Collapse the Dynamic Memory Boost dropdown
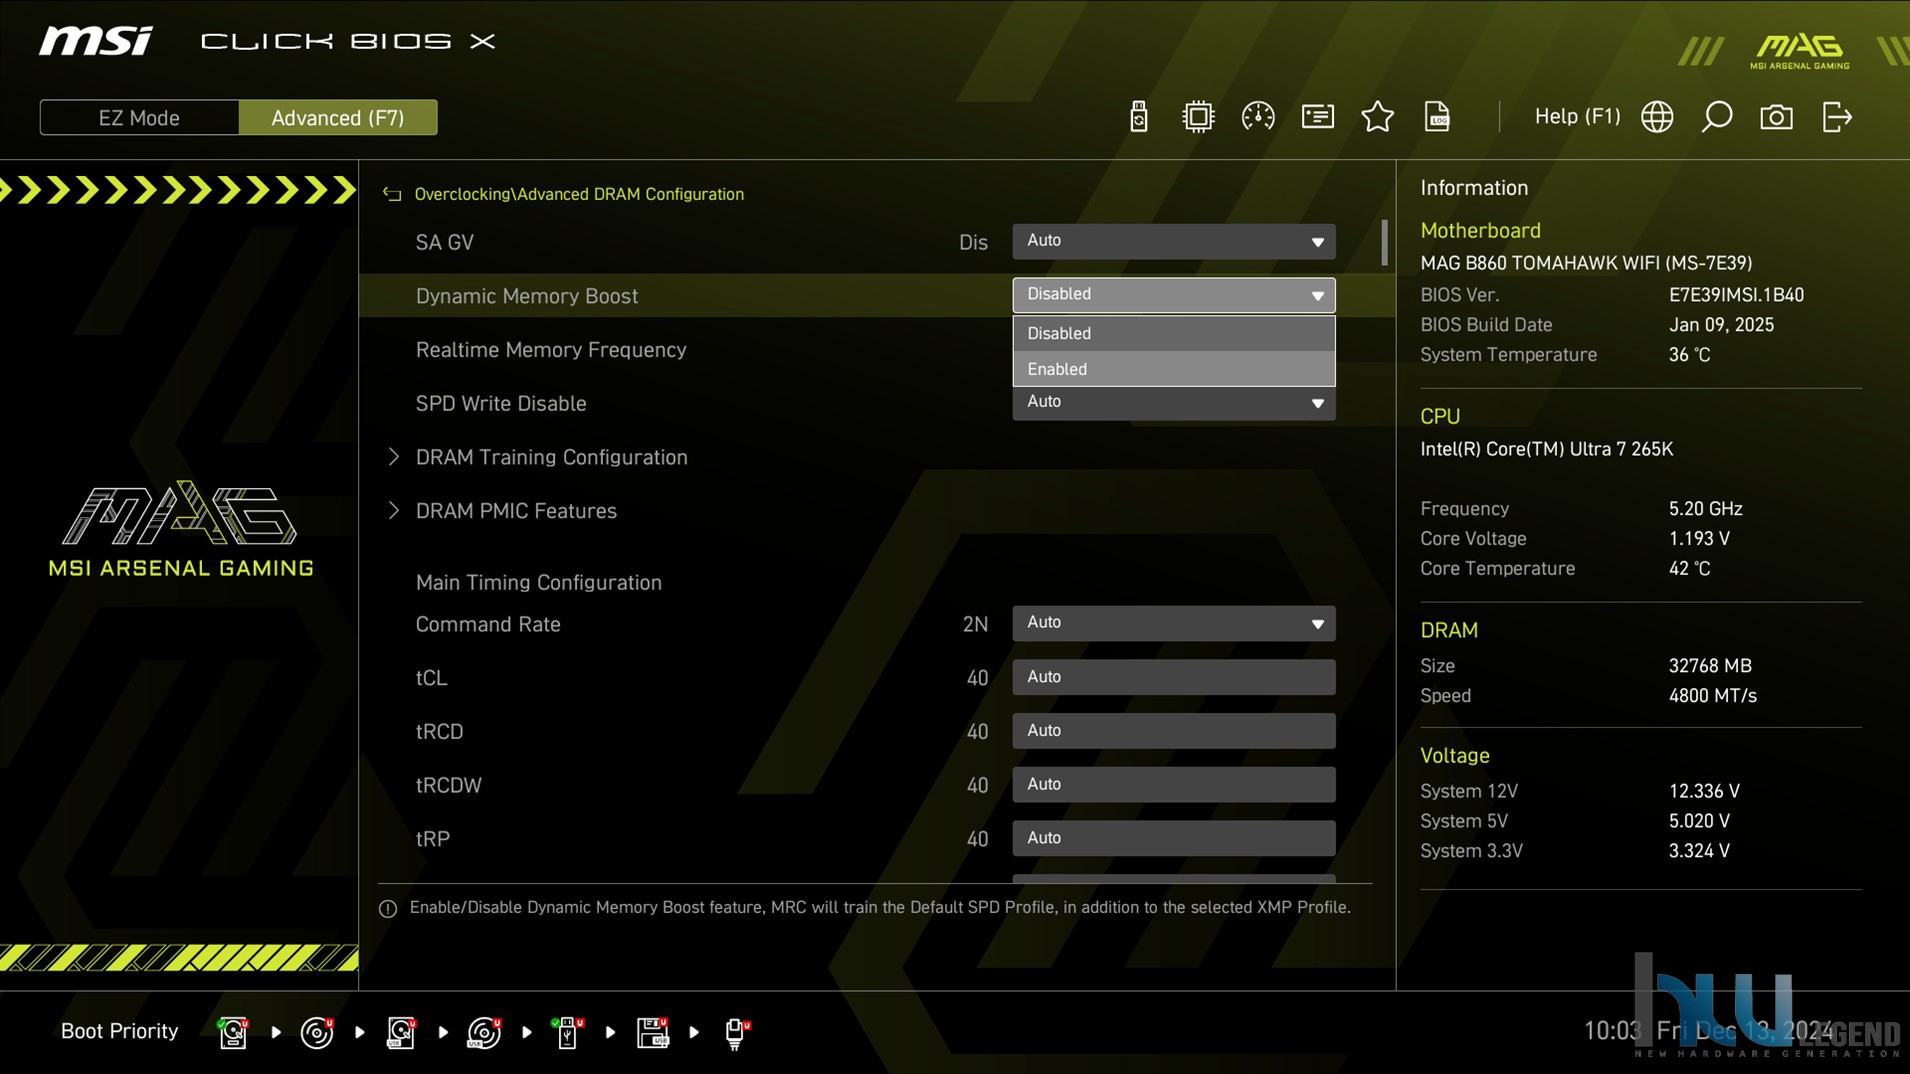Image resolution: width=1910 pixels, height=1074 pixels. (1174, 295)
